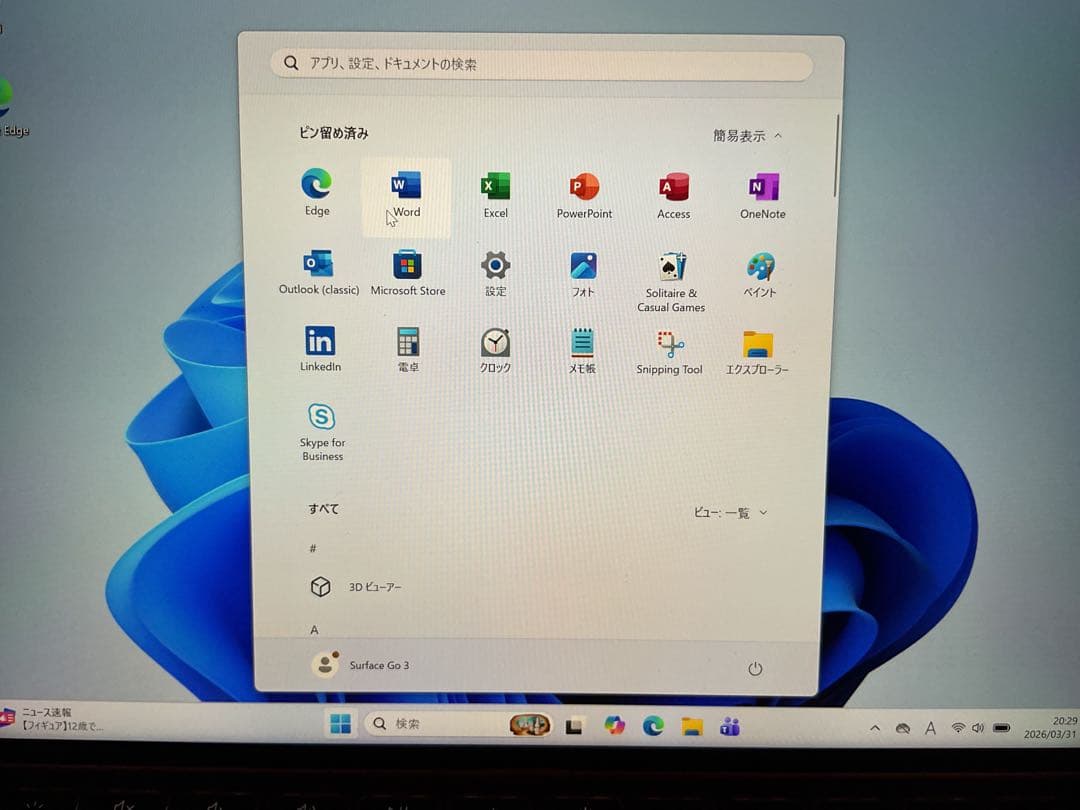Open Task View on the taskbar
Image resolution: width=1080 pixels, height=810 pixels.
click(574, 725)
